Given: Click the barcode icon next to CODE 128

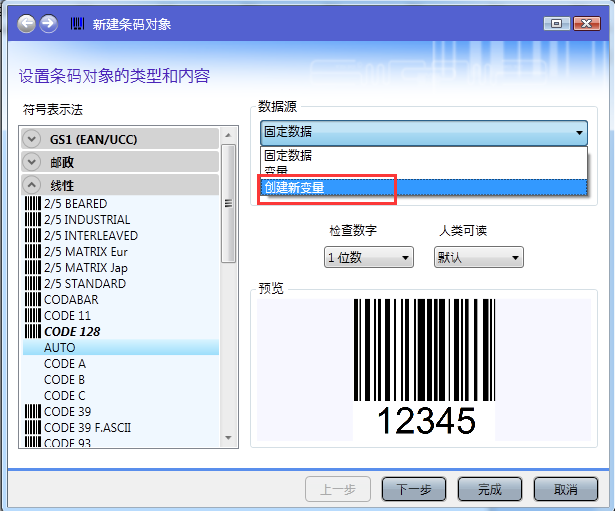Looking at the screenshot, I should (x=33, y=331).
